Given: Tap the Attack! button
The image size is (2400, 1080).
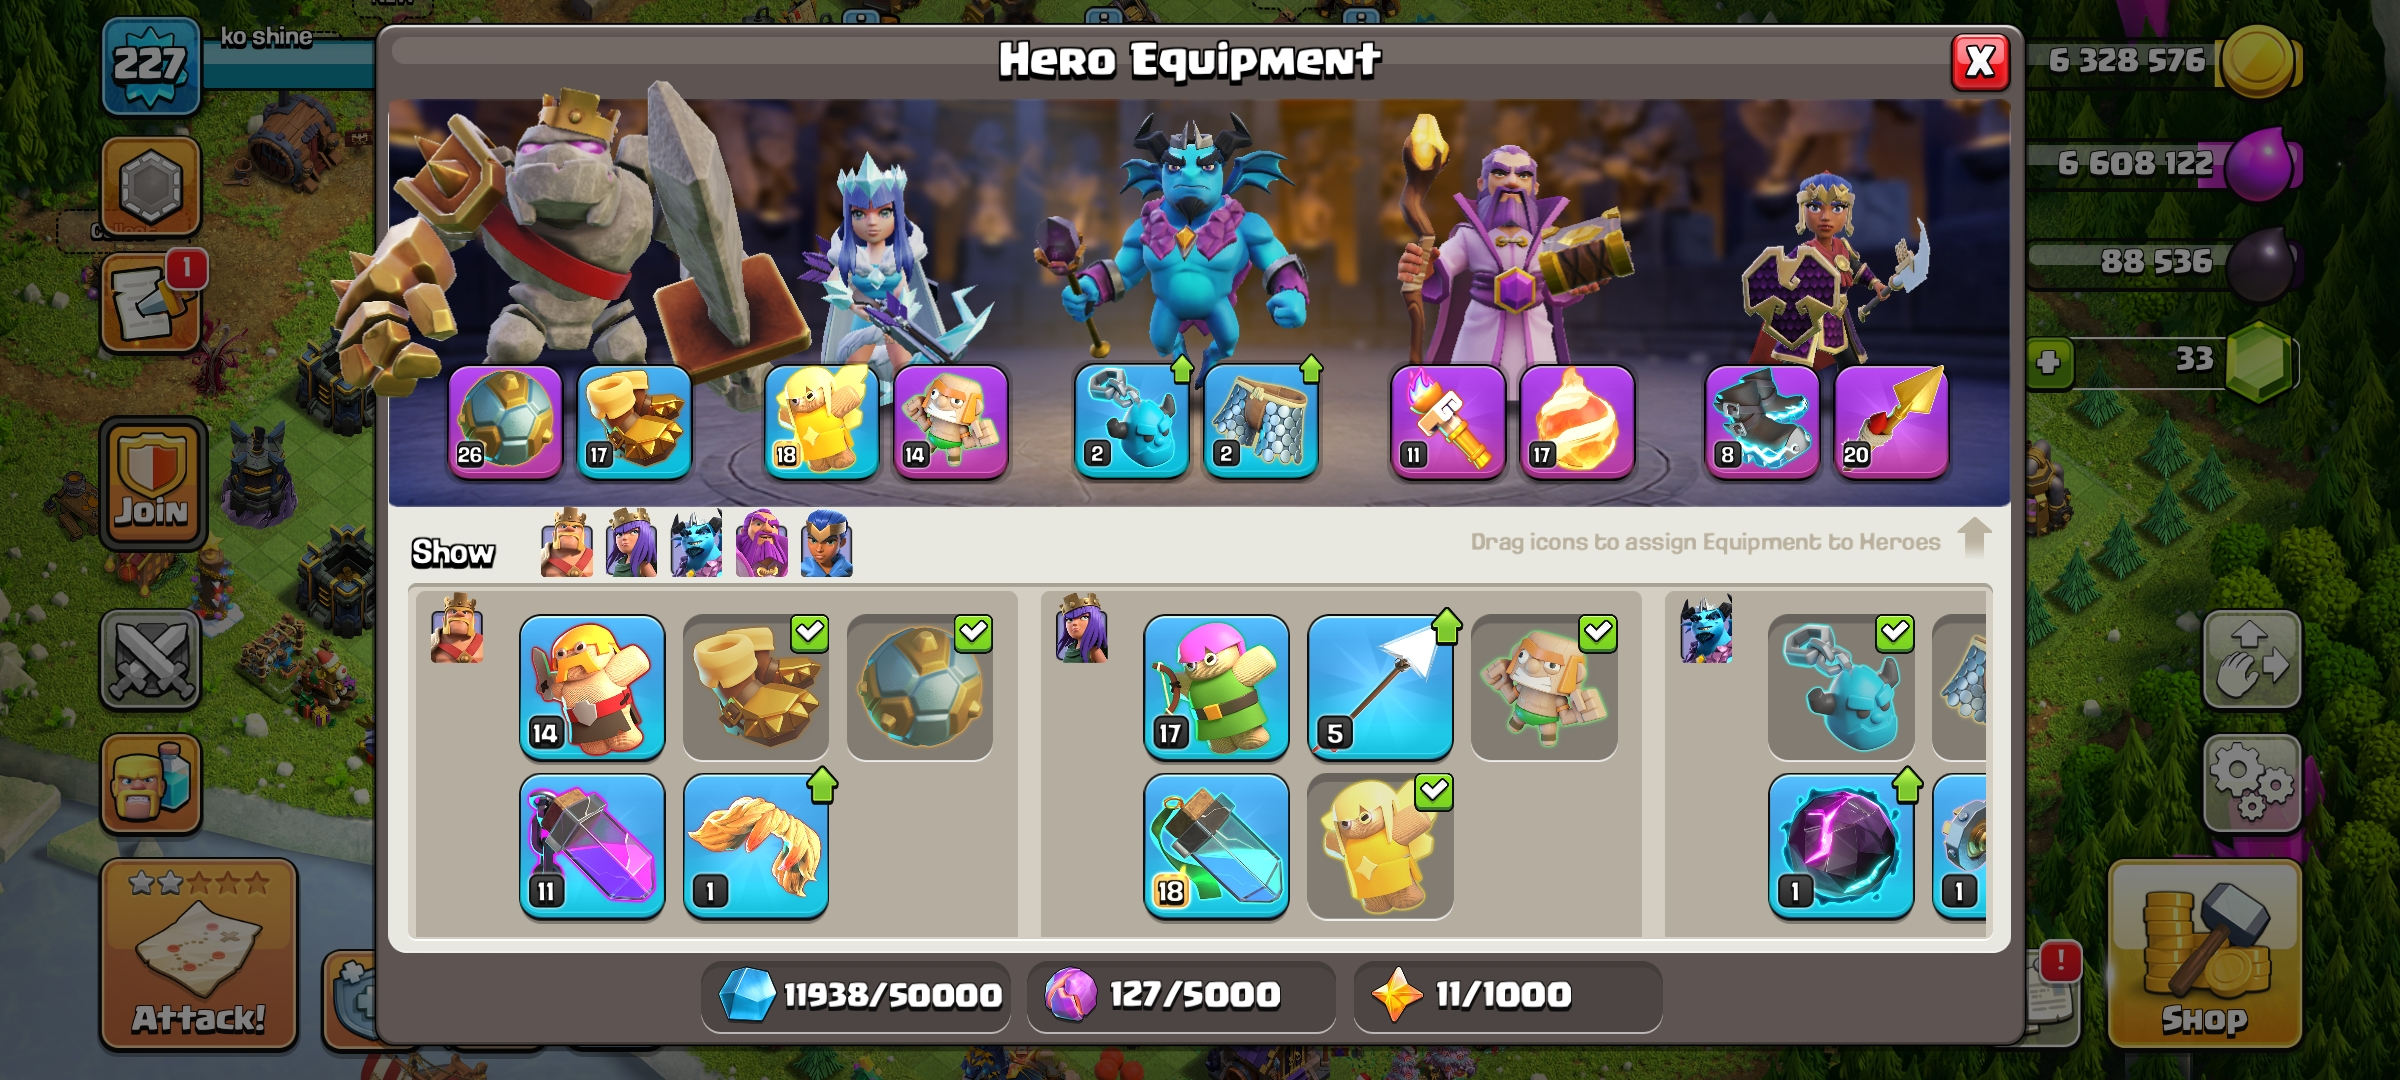Looking at the screenshot, I should click(199, 955).
